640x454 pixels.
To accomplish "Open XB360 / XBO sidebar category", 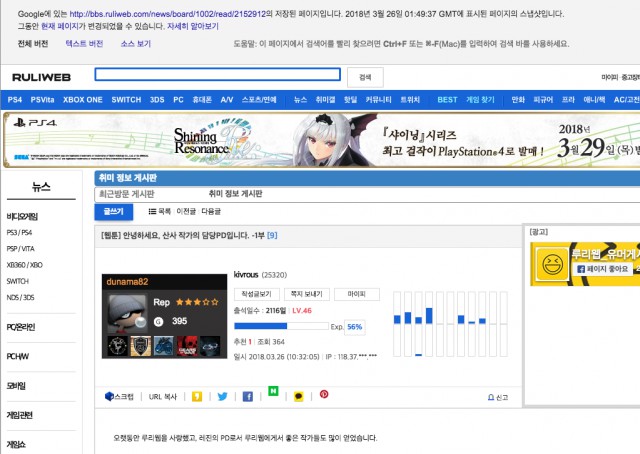I will pyautogui.click(x=24, y=265).
